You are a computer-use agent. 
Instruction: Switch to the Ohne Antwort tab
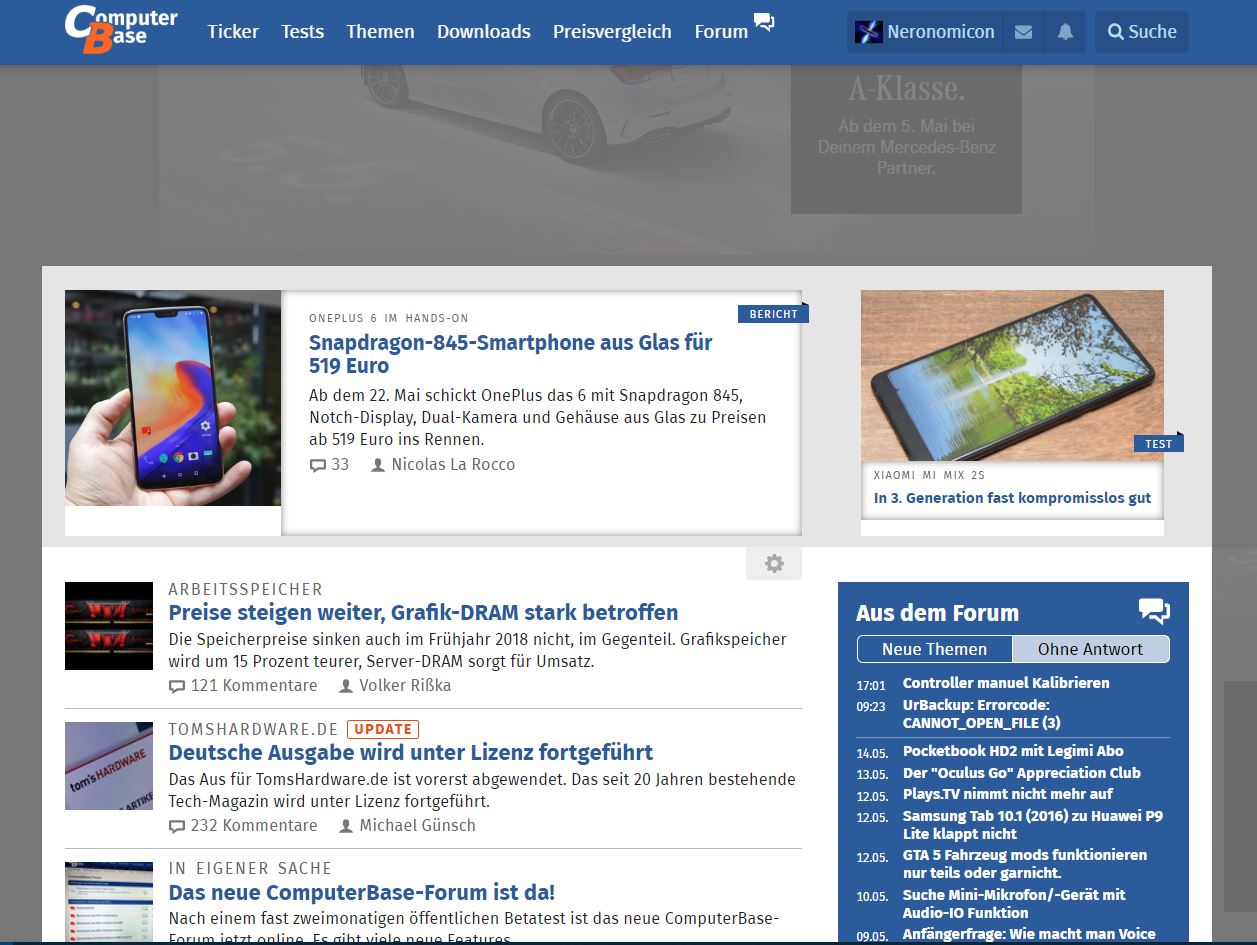1090,649
